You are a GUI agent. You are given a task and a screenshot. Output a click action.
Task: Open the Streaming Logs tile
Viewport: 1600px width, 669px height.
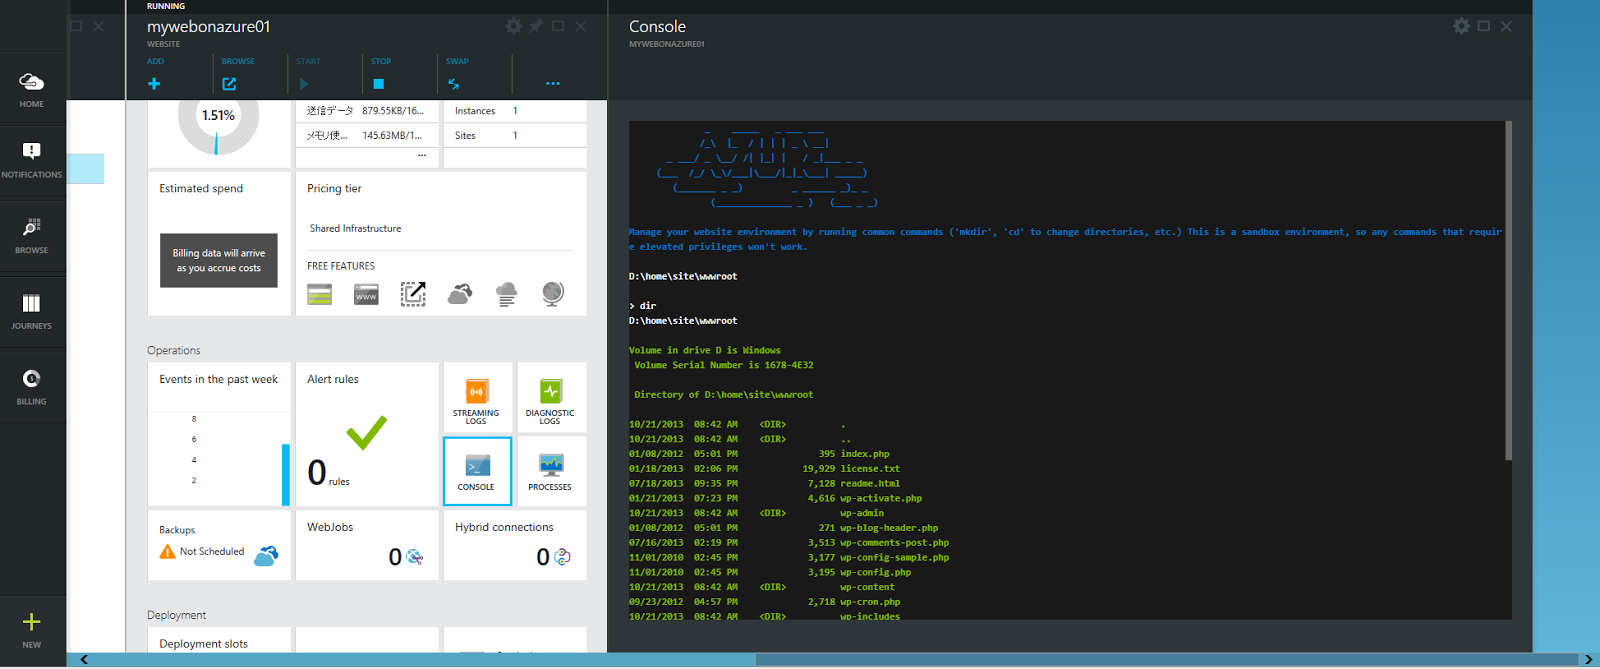click(x=477, y=397)
